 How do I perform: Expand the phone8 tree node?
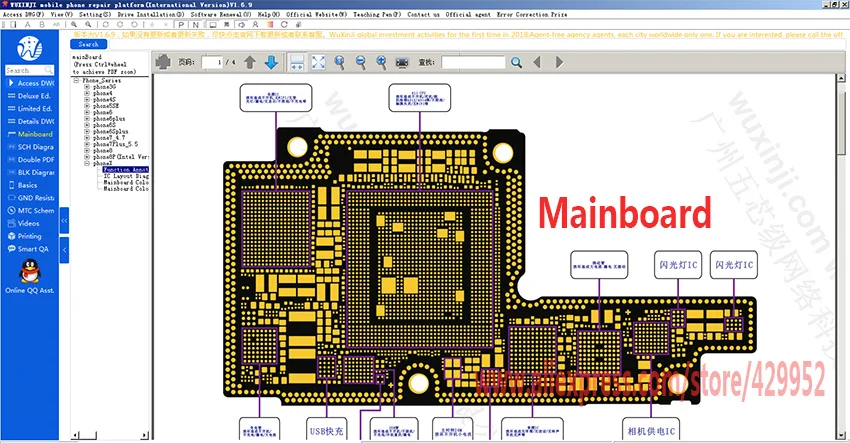pos(87,151)
